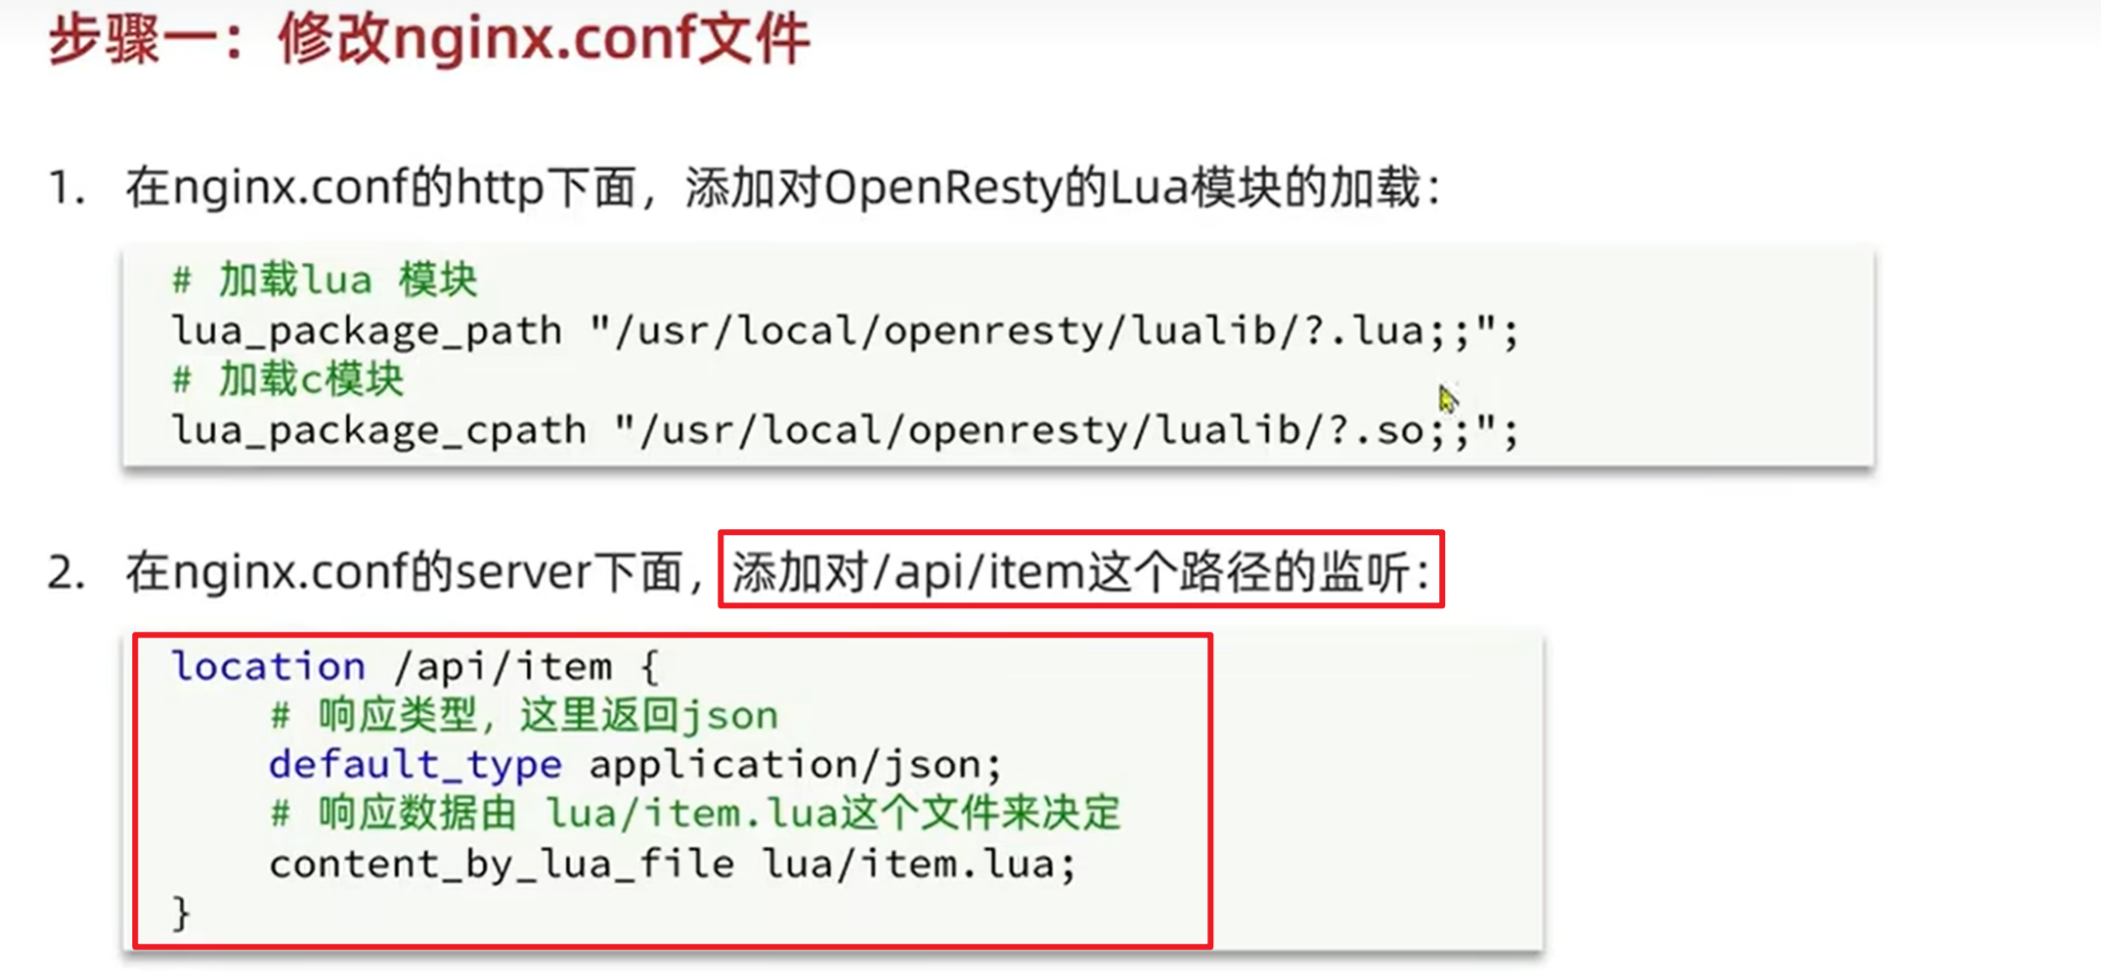Viewport: 2101px width, 978px height.
Task: Click the content_by_lua_file directive
Action: (x=501, y=864)
